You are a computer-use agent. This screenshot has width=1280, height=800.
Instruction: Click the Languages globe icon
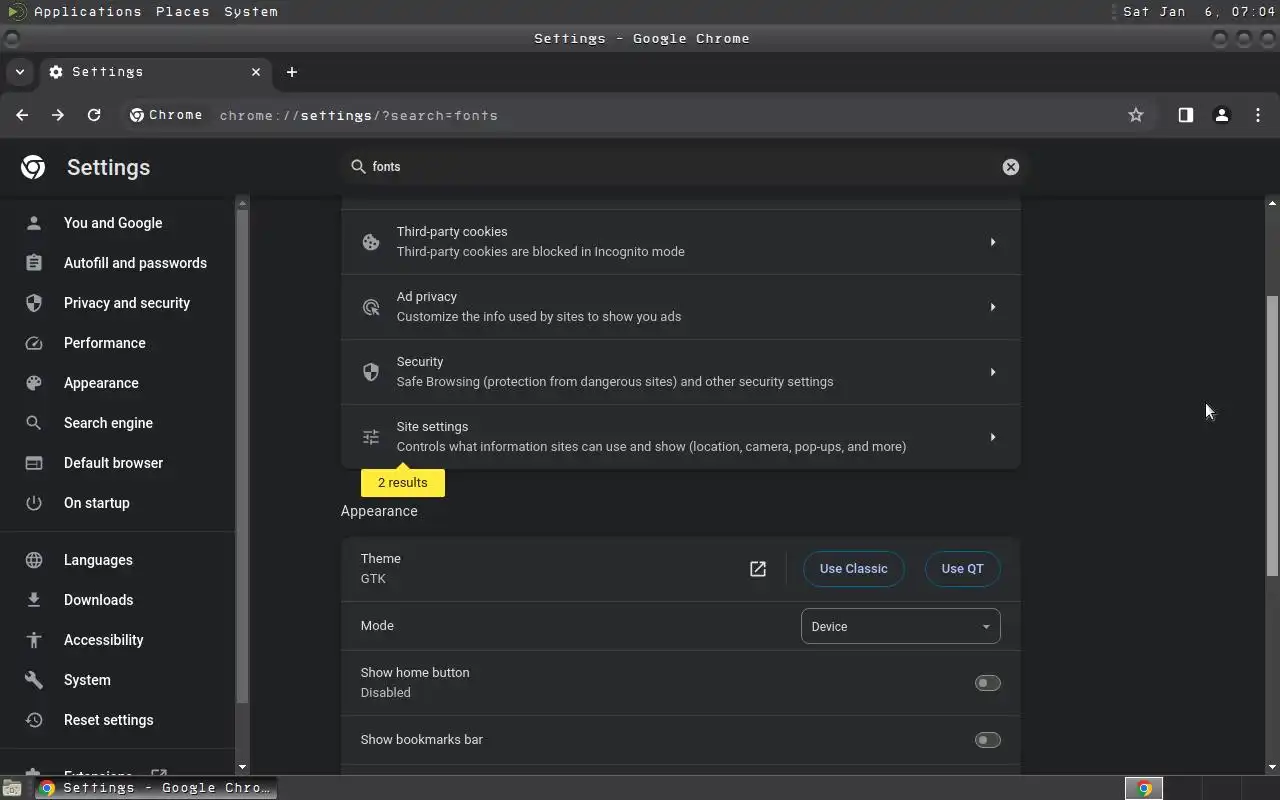coord(34,560)
